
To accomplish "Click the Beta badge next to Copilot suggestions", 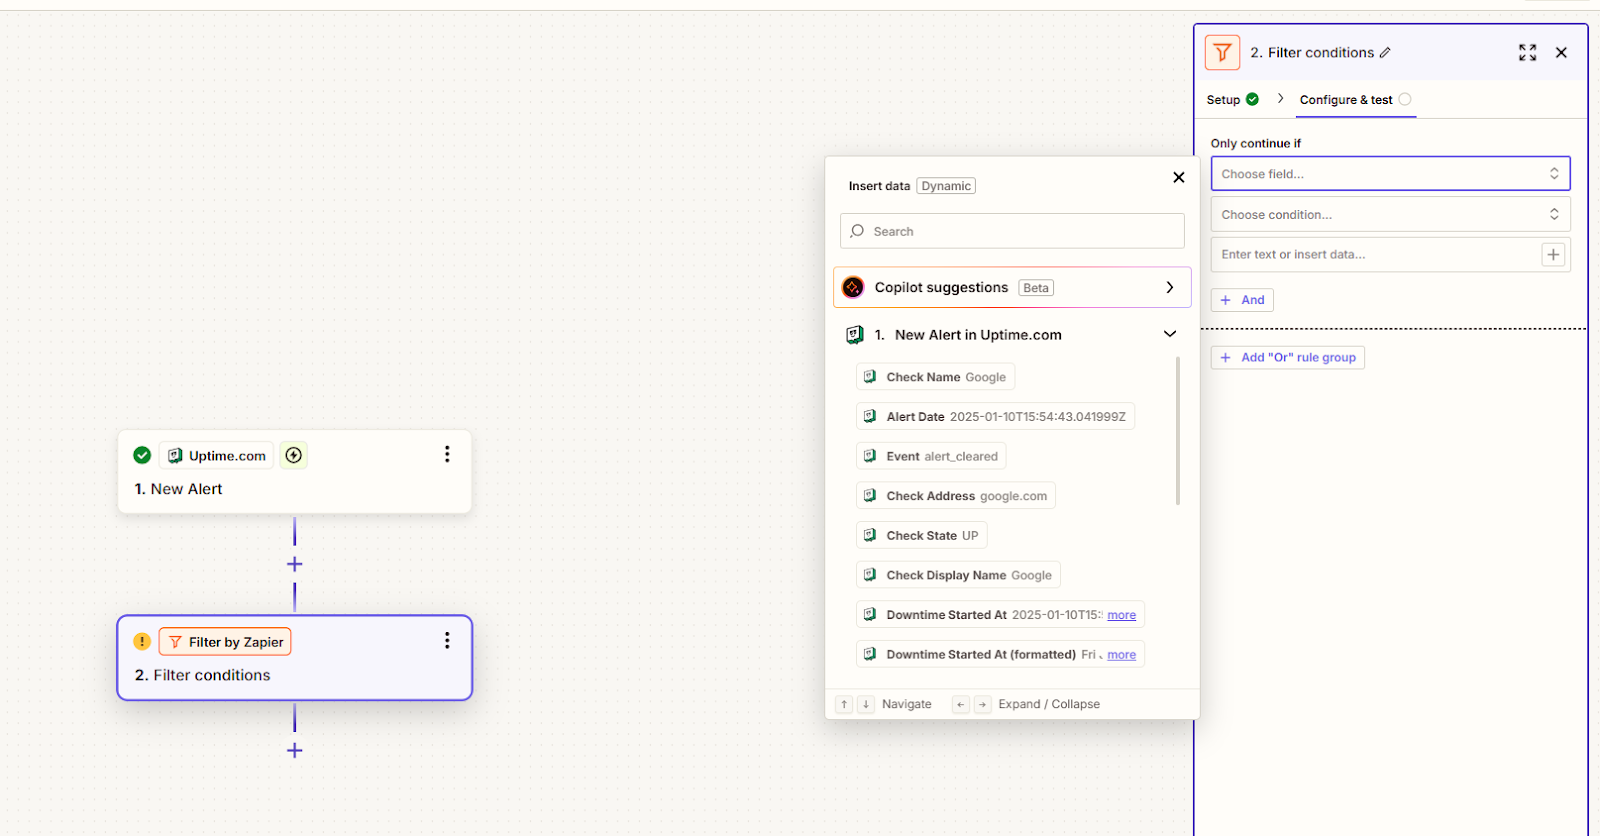I will (x=1036, y=288).
